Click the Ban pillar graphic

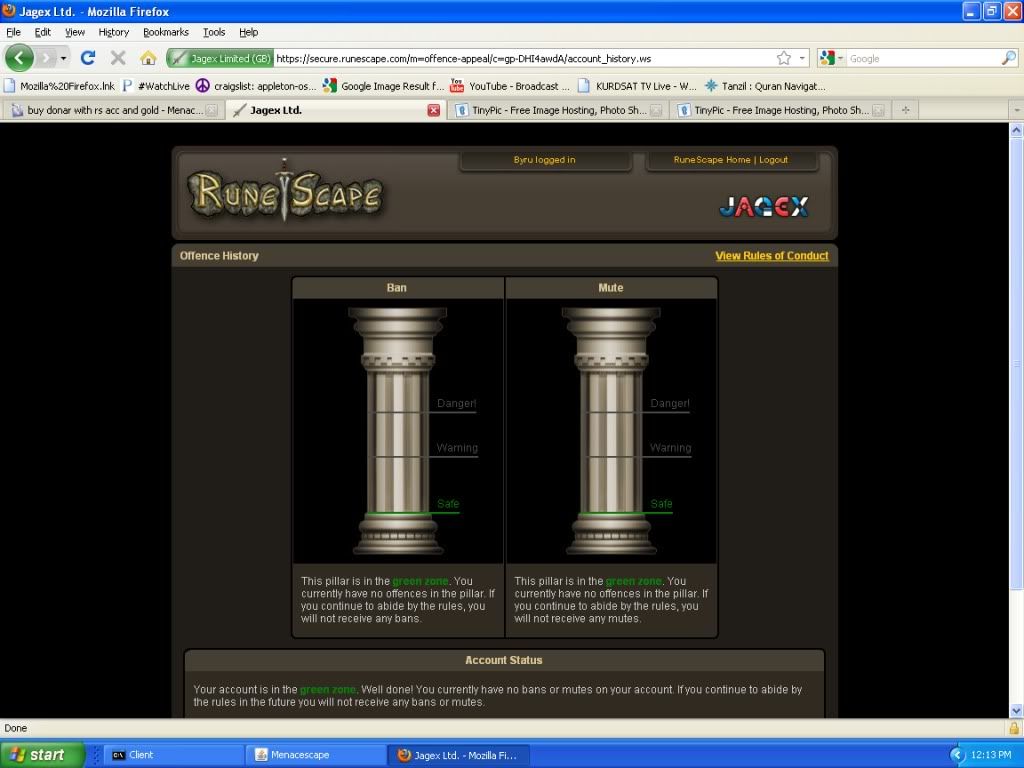click(397, 431)
